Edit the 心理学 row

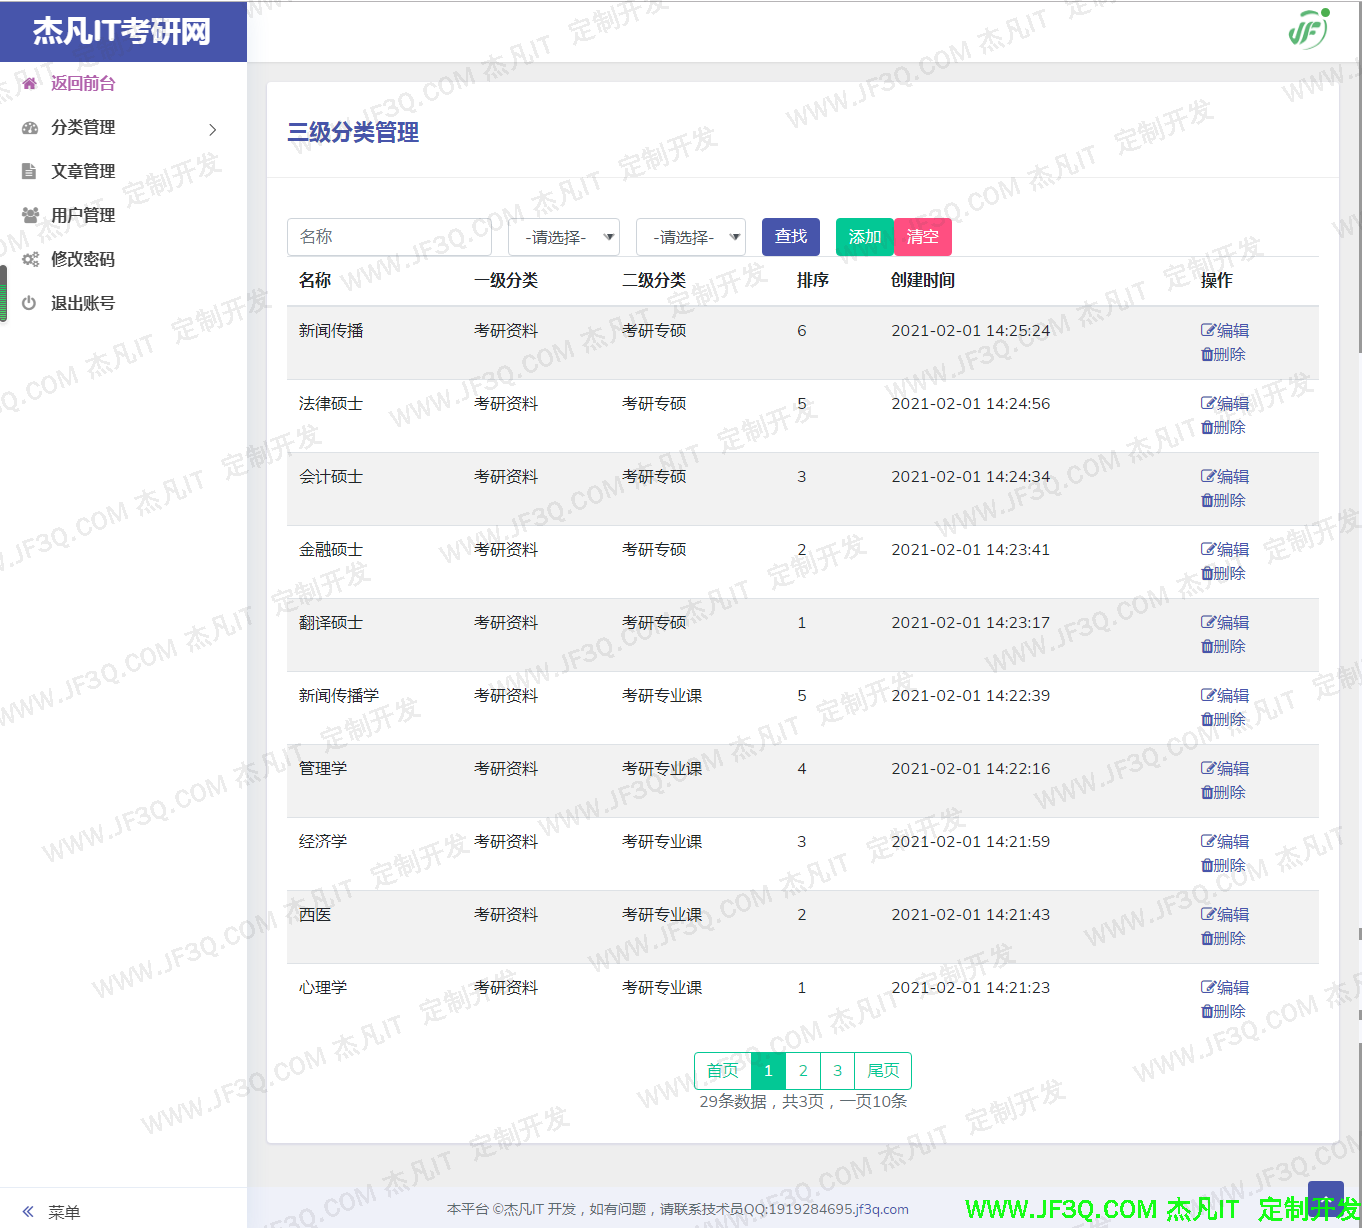(x=1225, y=988)
